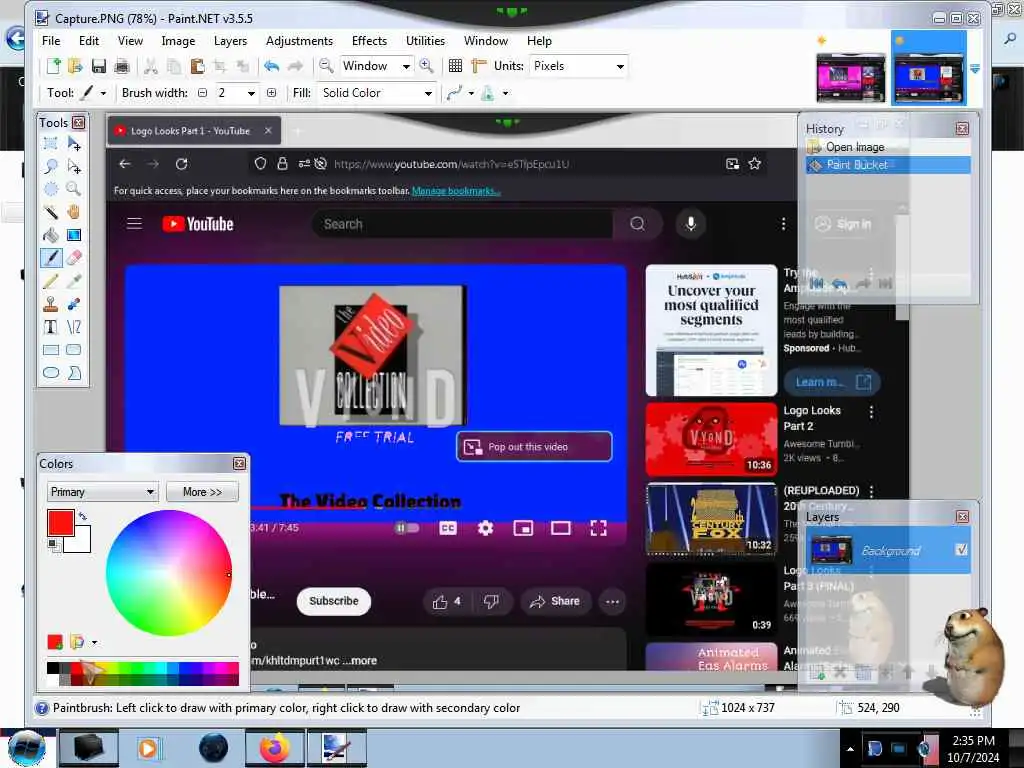
Task: Click the Print toolbar icon
Action: pyautogui.click(x=122, y=66)
